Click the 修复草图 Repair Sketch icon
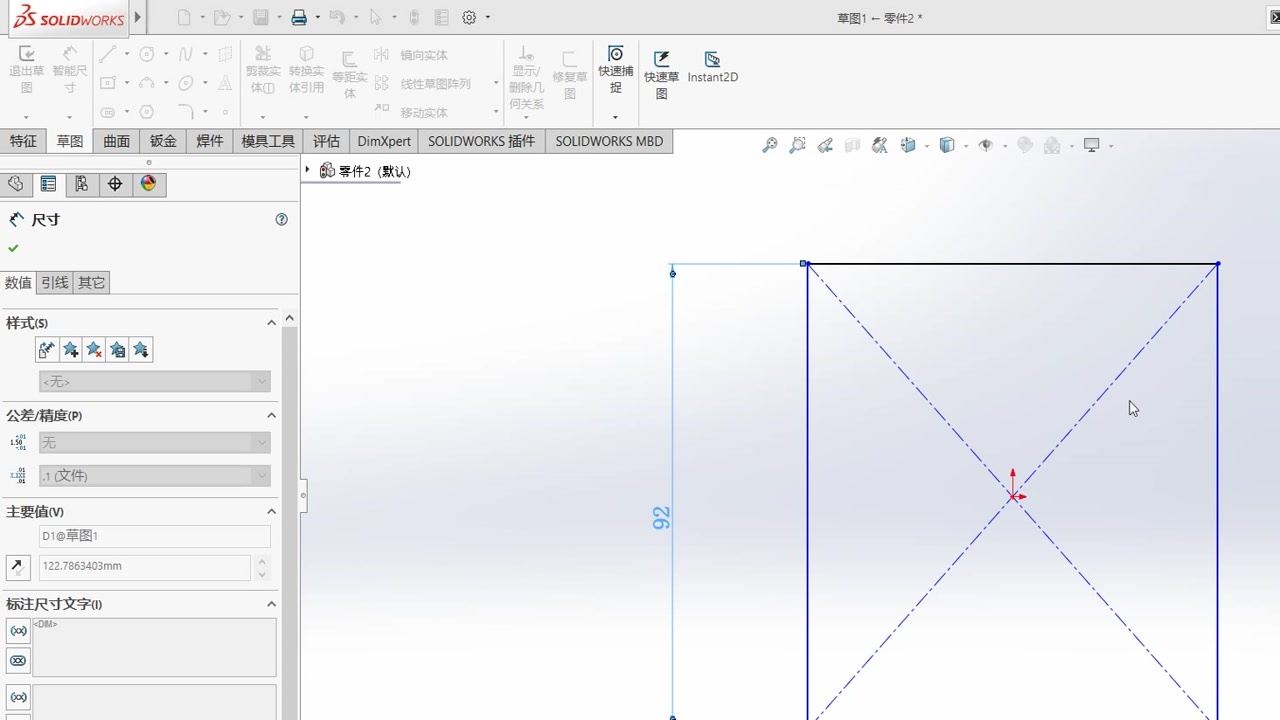Screen dimensions: 1280x720 tap(570, 75)
